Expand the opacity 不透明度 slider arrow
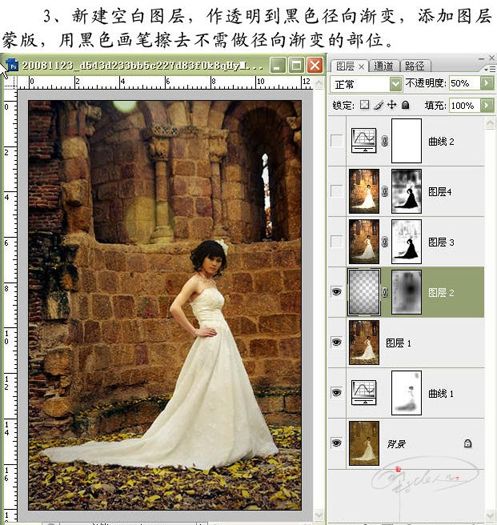 click(487, 83)
